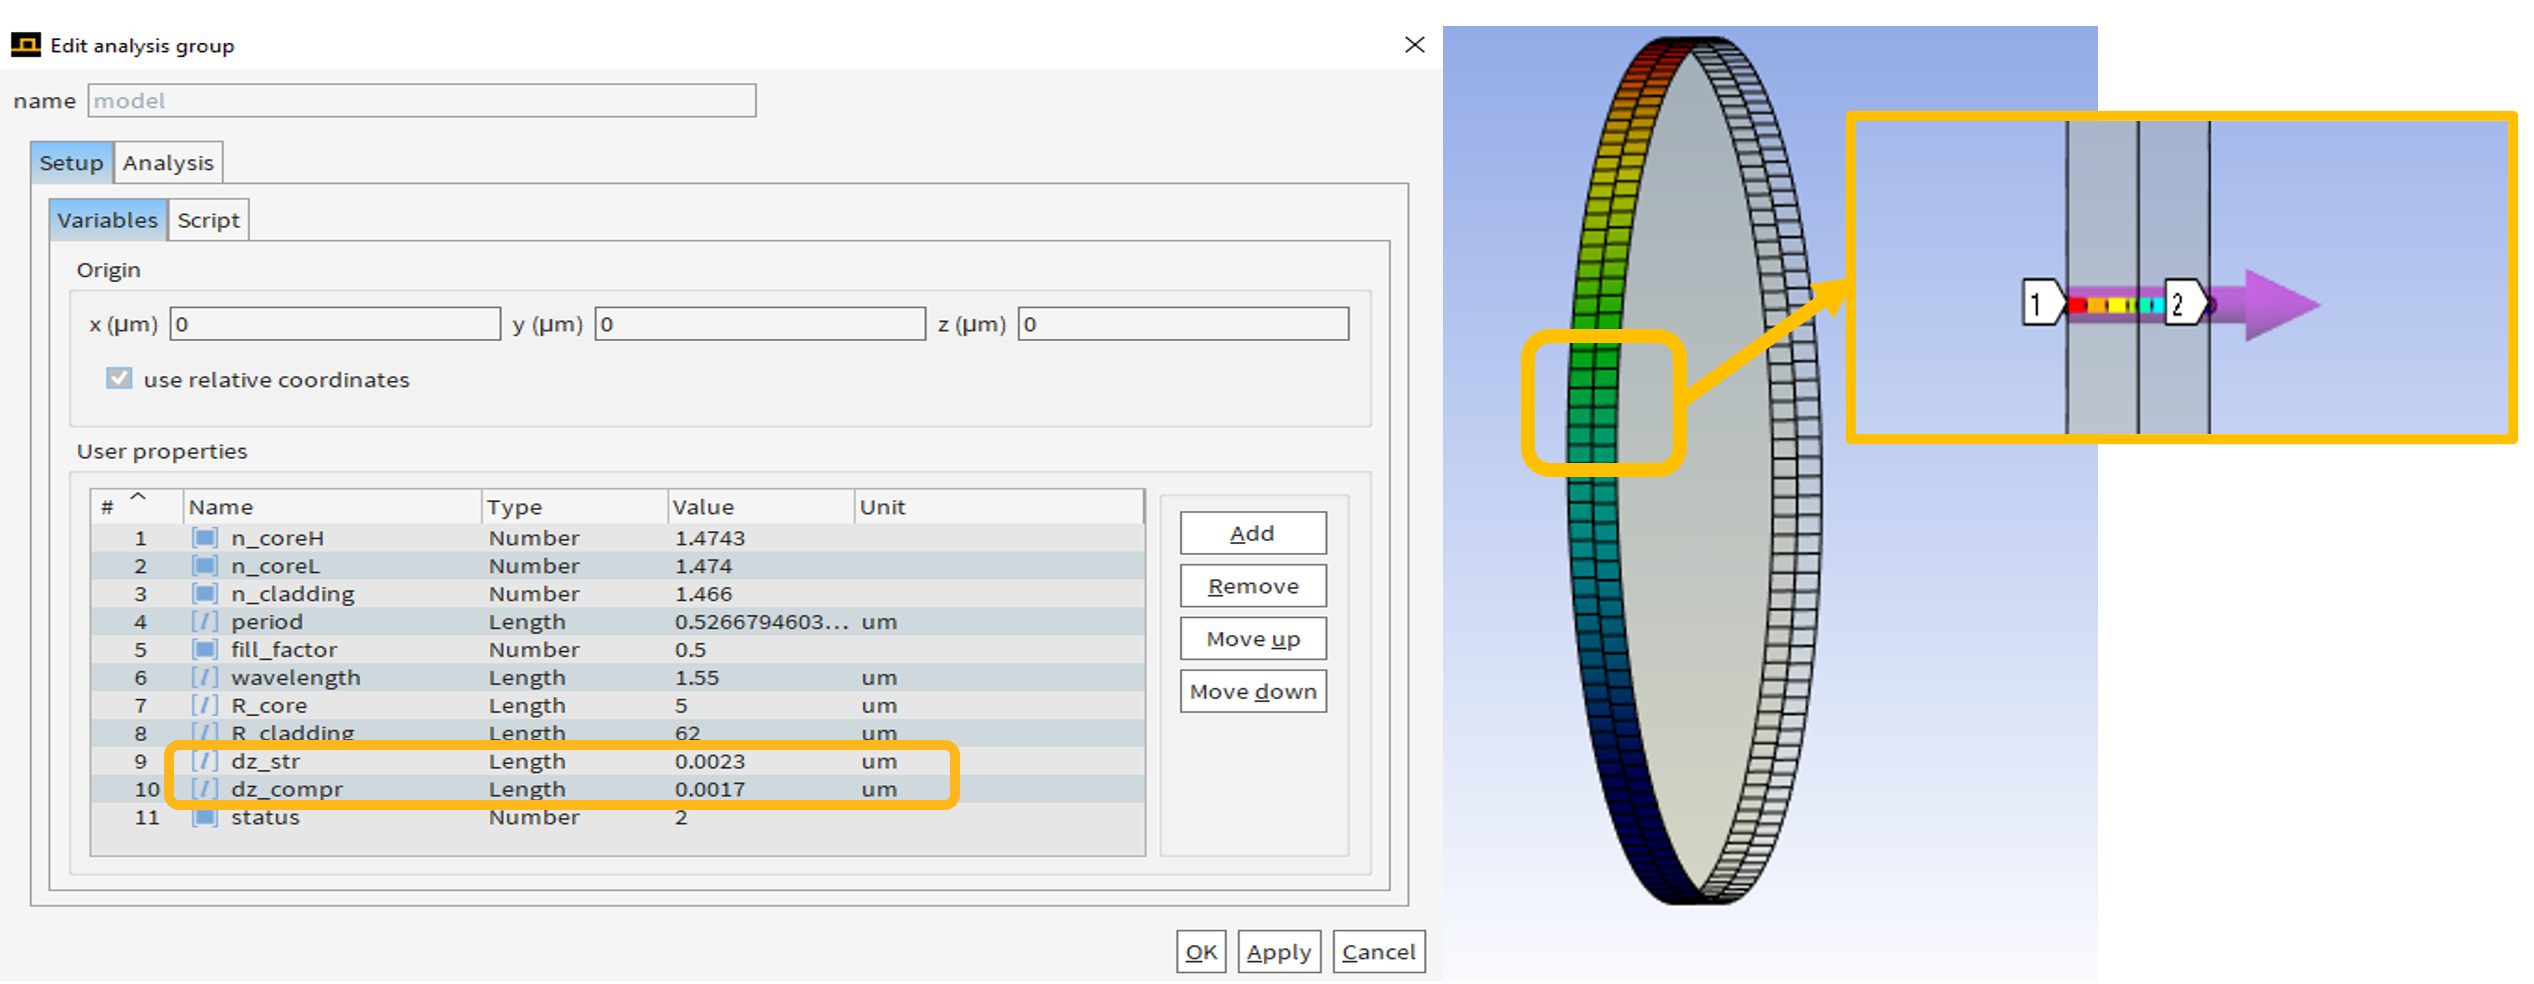Click the name field containing model
2534x984 pixels.
[x=422, y=101]
